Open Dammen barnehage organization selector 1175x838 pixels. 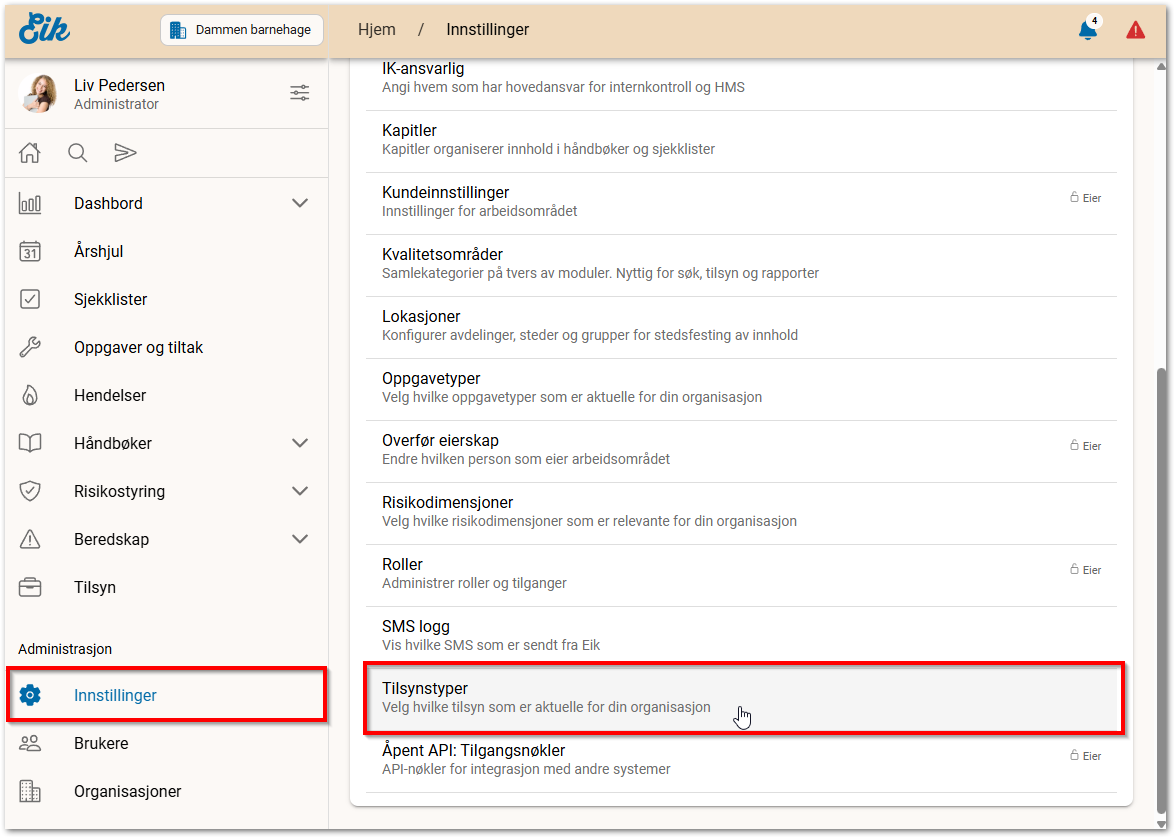tap(241, 30)
